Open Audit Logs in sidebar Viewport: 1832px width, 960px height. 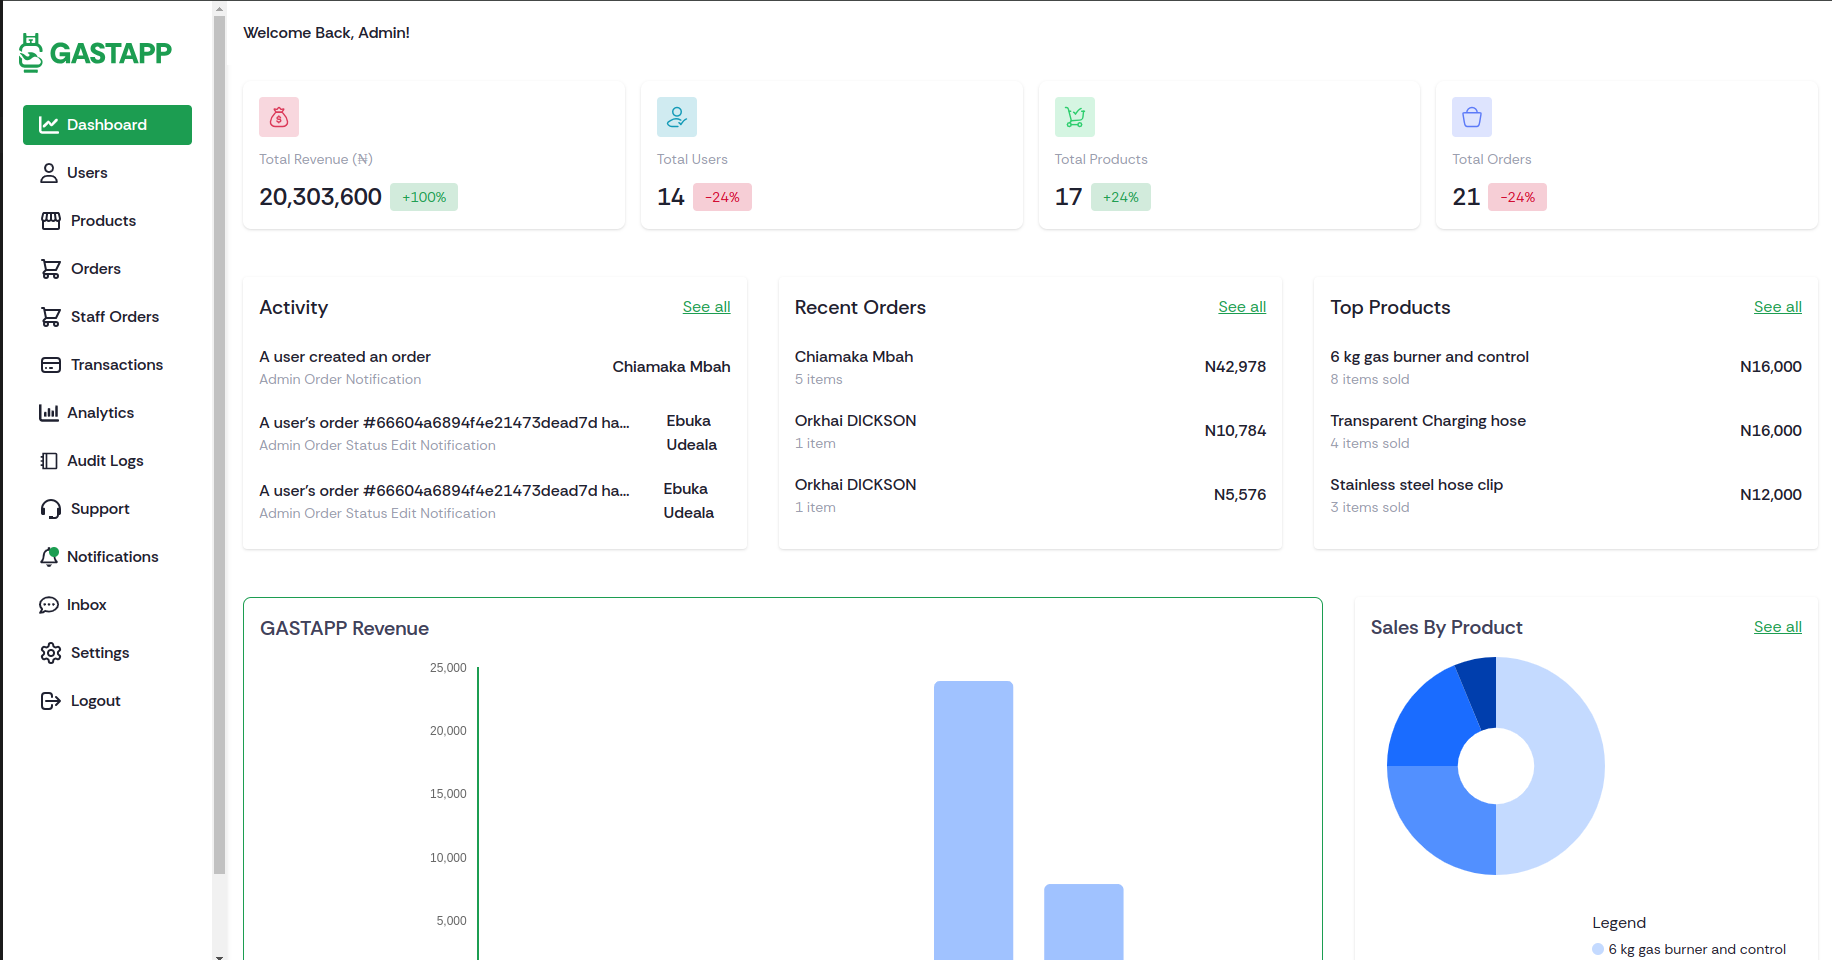[x=107, y=461]
